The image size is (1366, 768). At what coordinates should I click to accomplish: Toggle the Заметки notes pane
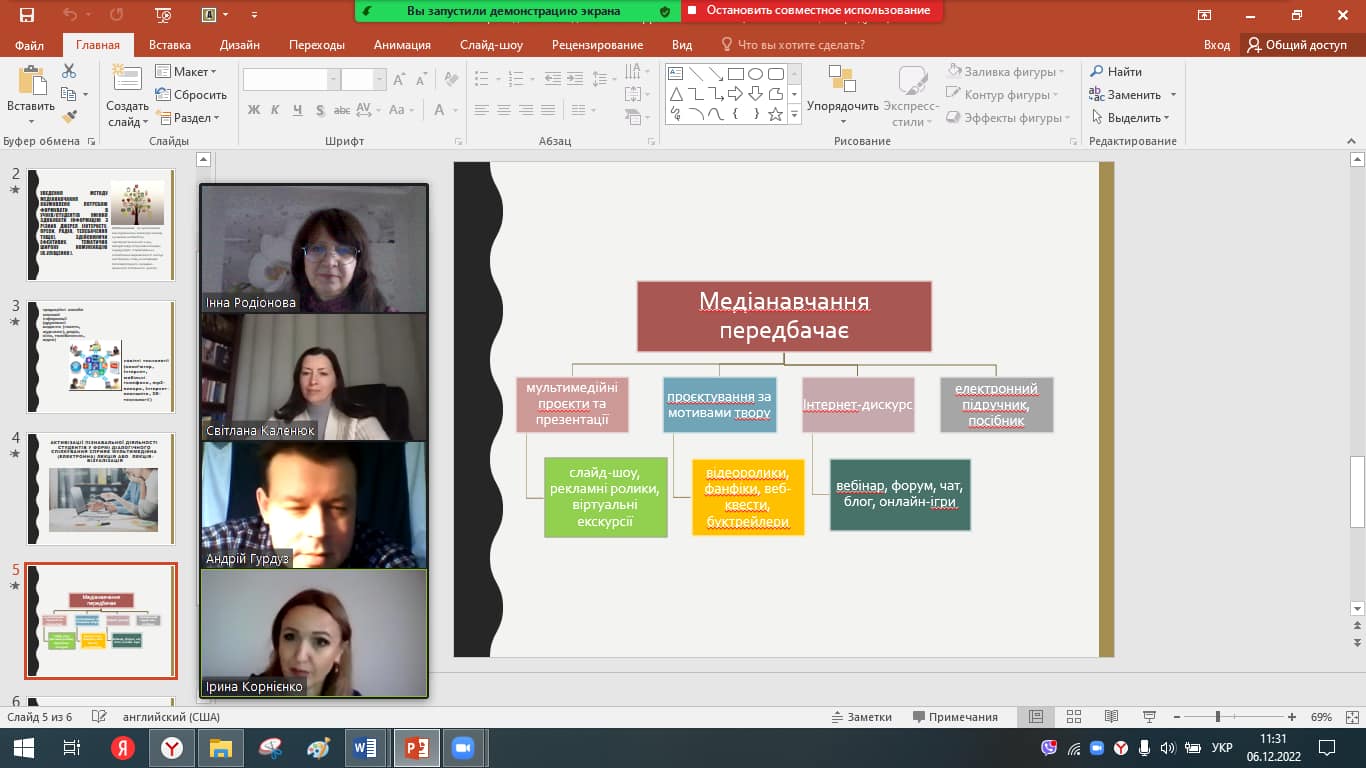pyautogui.click(x=861, y=717)
